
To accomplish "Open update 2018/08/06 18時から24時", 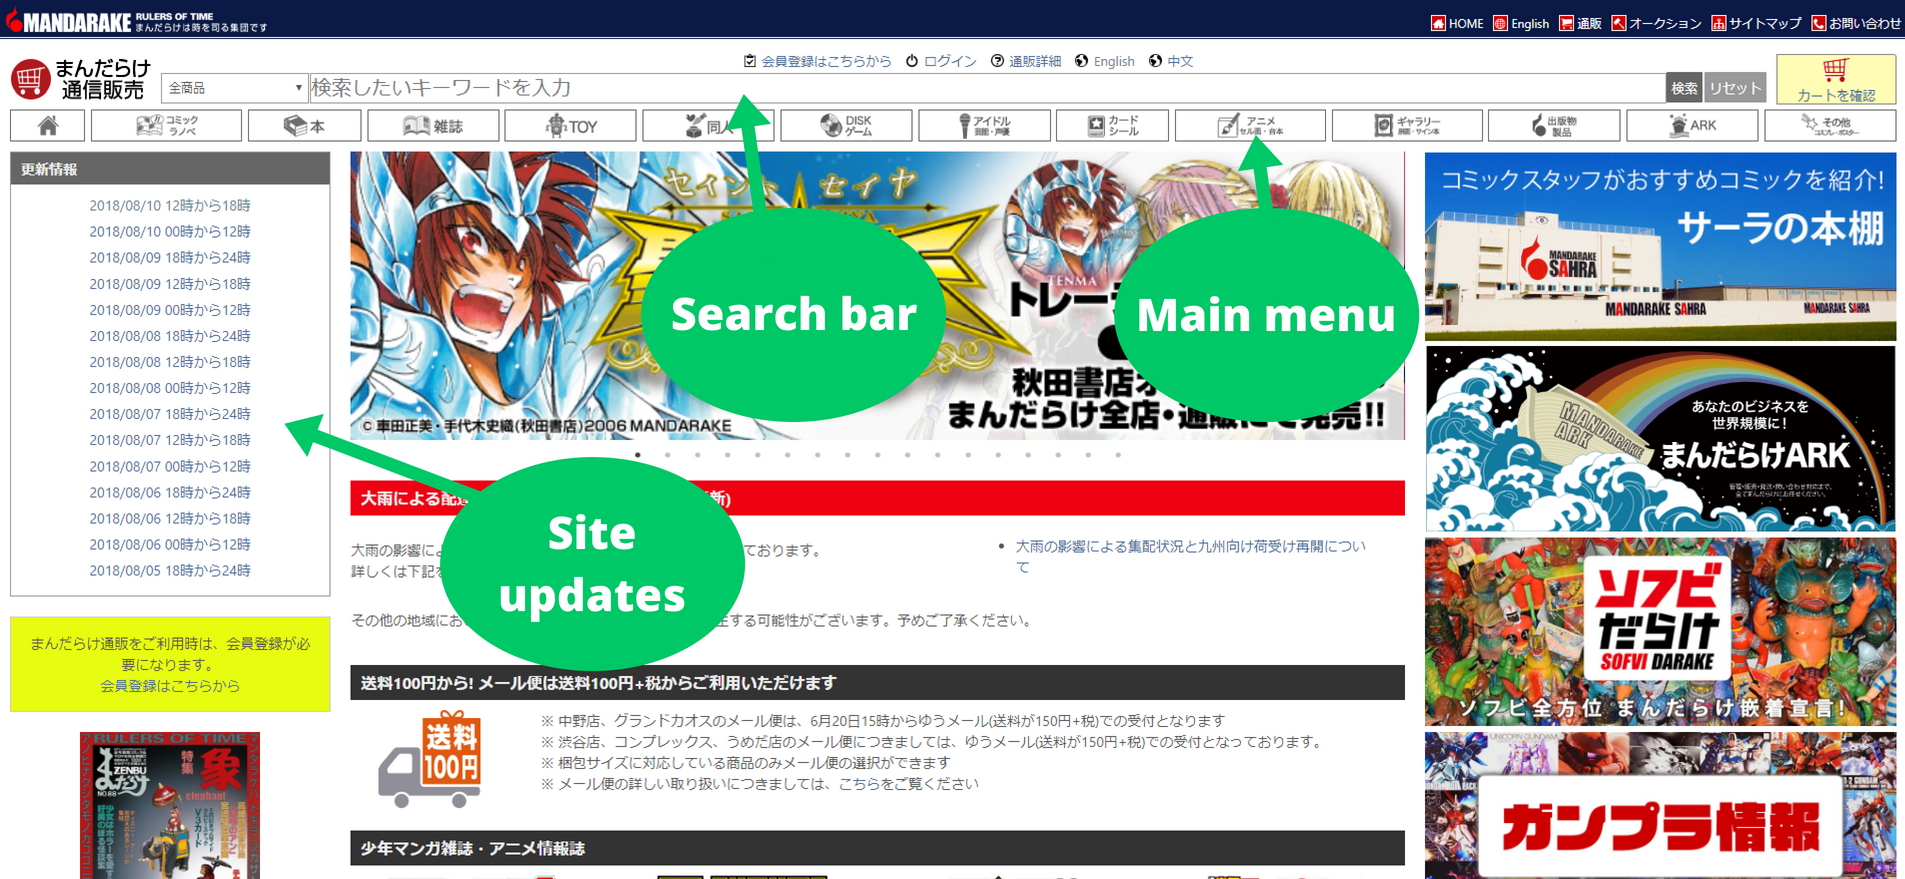I will [x=170, y=492].
